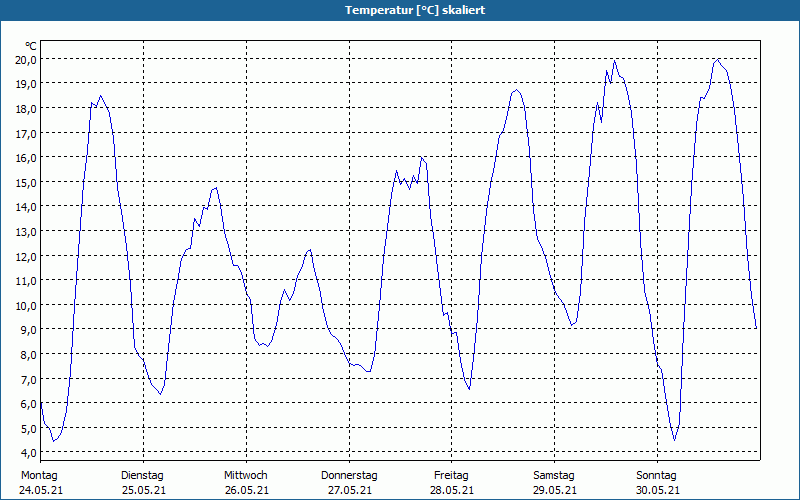
Task: Select the Sonntag day label
Action: pyautogui.click(x=656, y=476)
